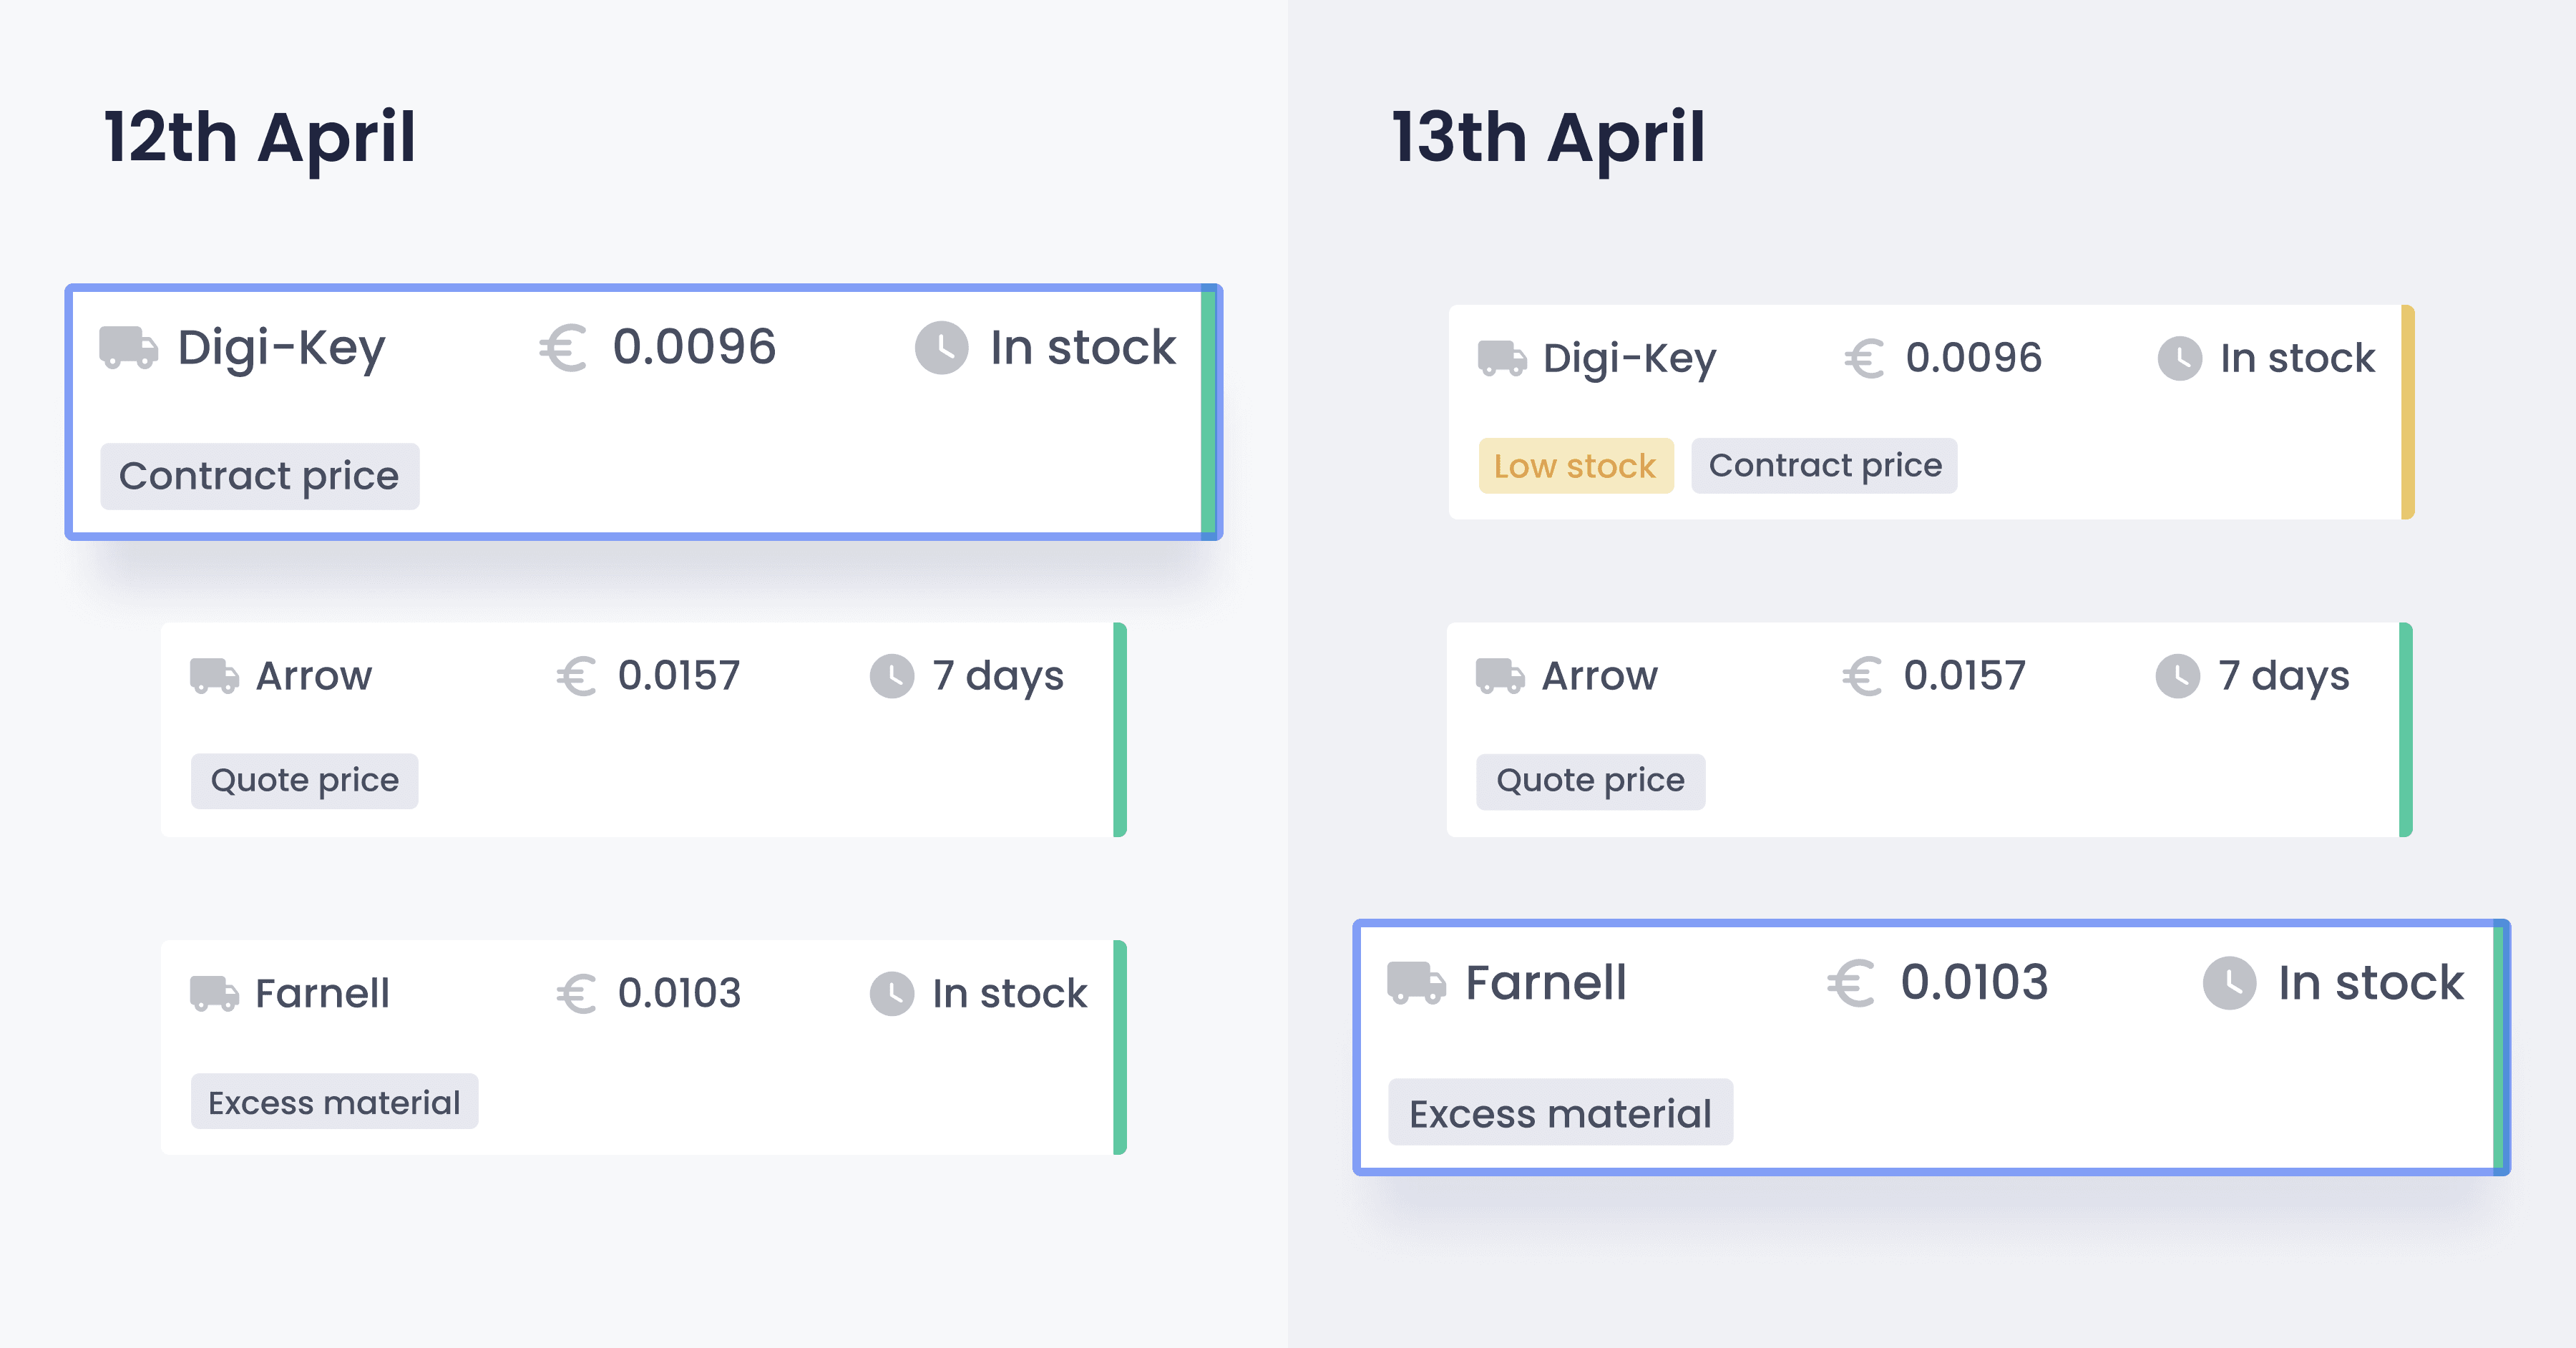
Task: Click the yellow status bar on the 13th April Digi-Key card
Action: pos(2407,412)
